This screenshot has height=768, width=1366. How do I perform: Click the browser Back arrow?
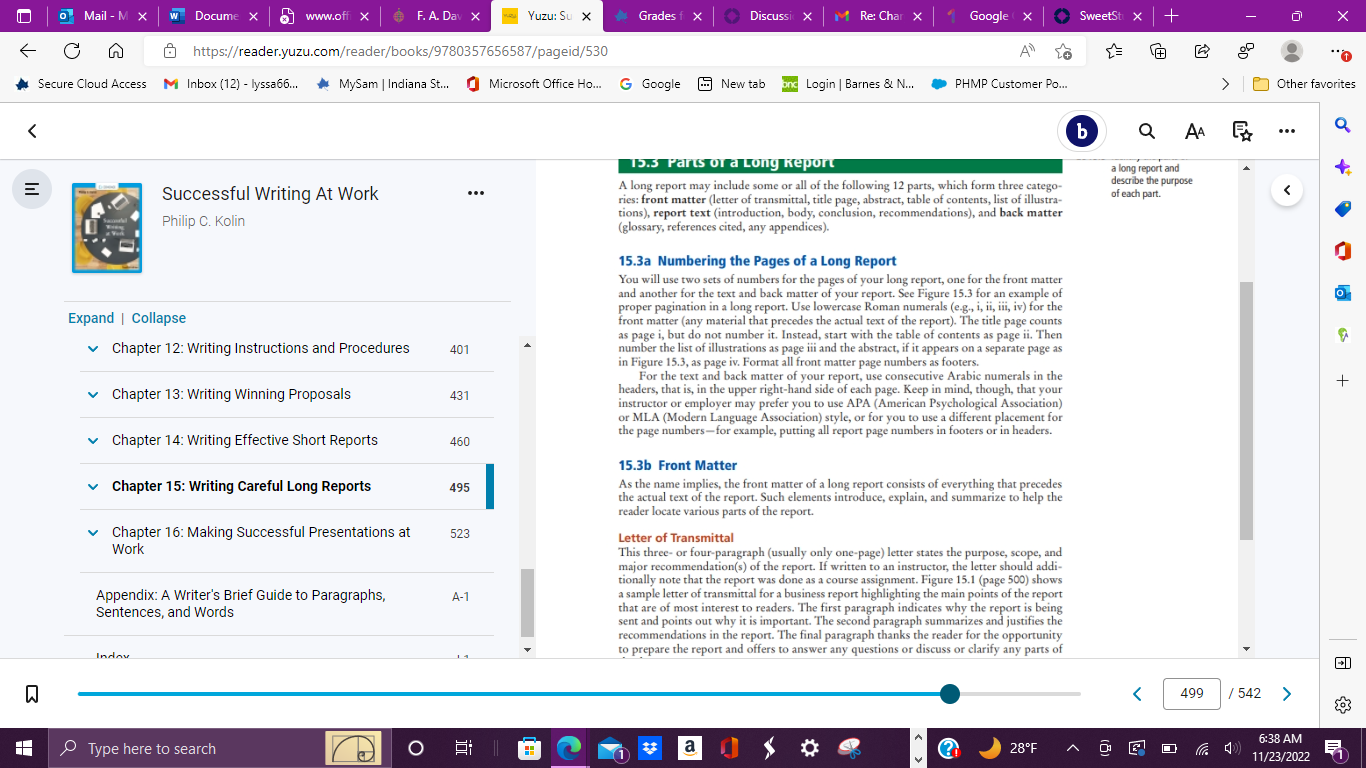[28, 51]
